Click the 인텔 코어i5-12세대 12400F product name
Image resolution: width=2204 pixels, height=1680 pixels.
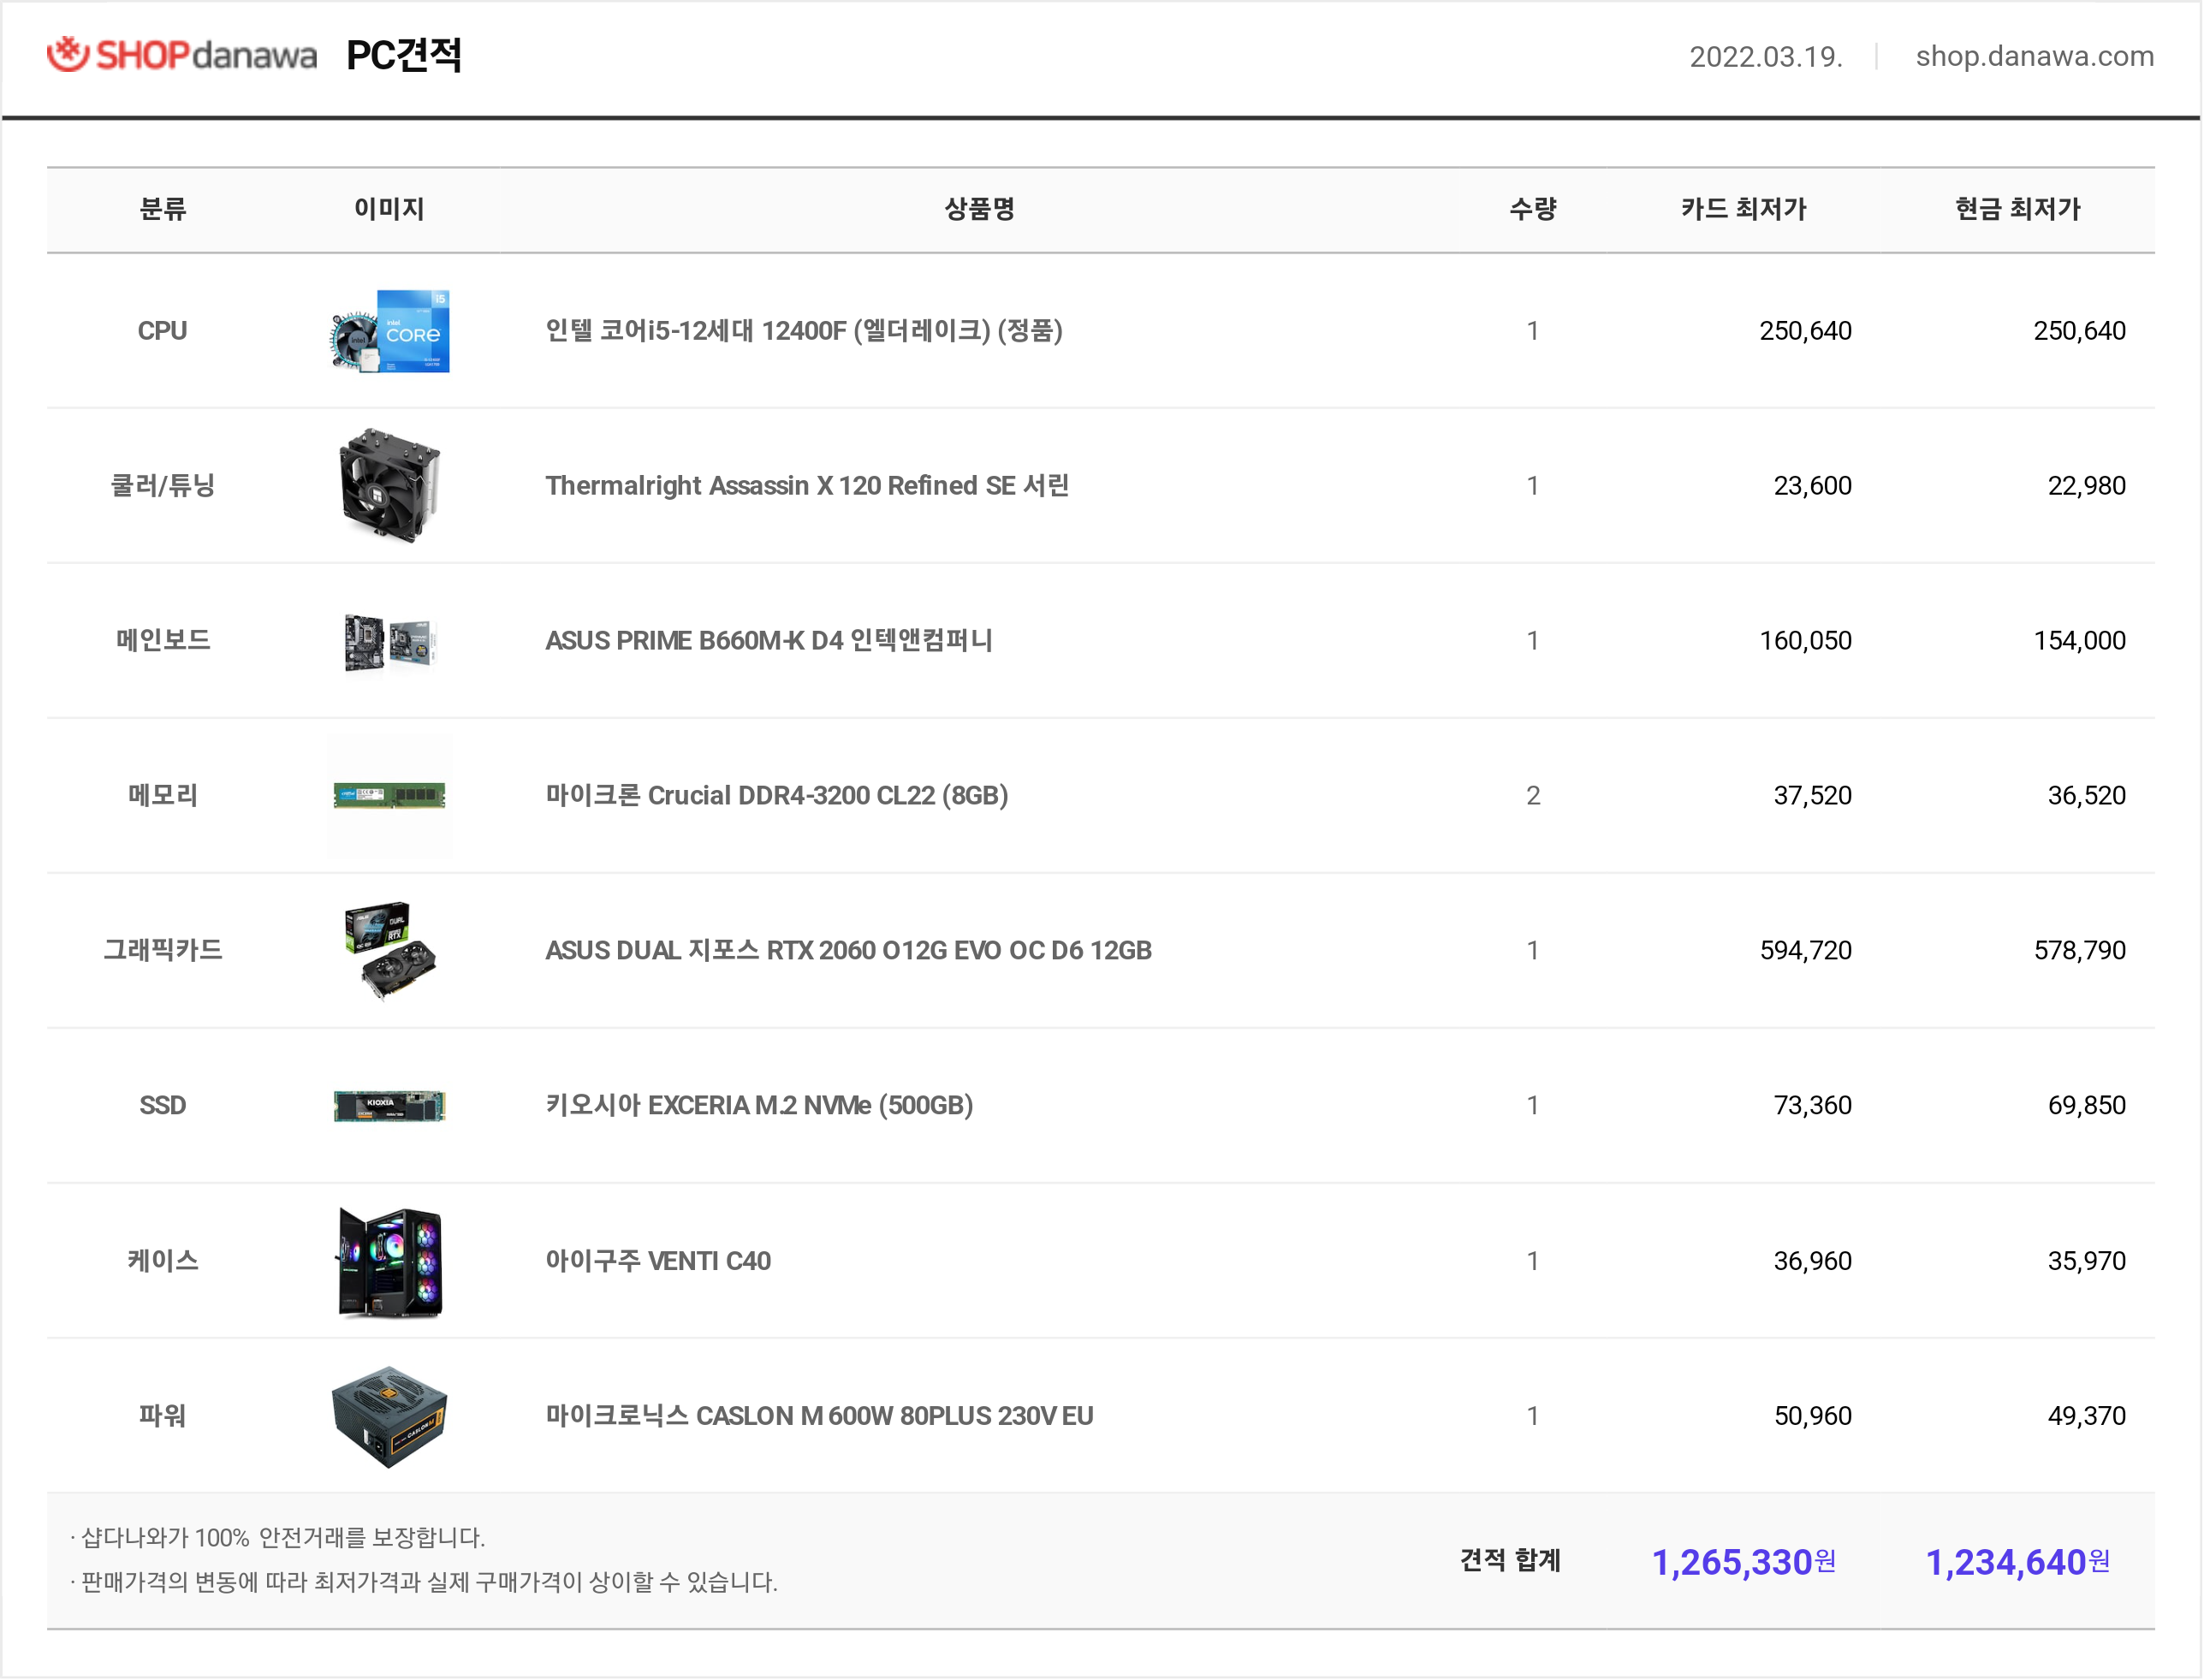(804, 331)
